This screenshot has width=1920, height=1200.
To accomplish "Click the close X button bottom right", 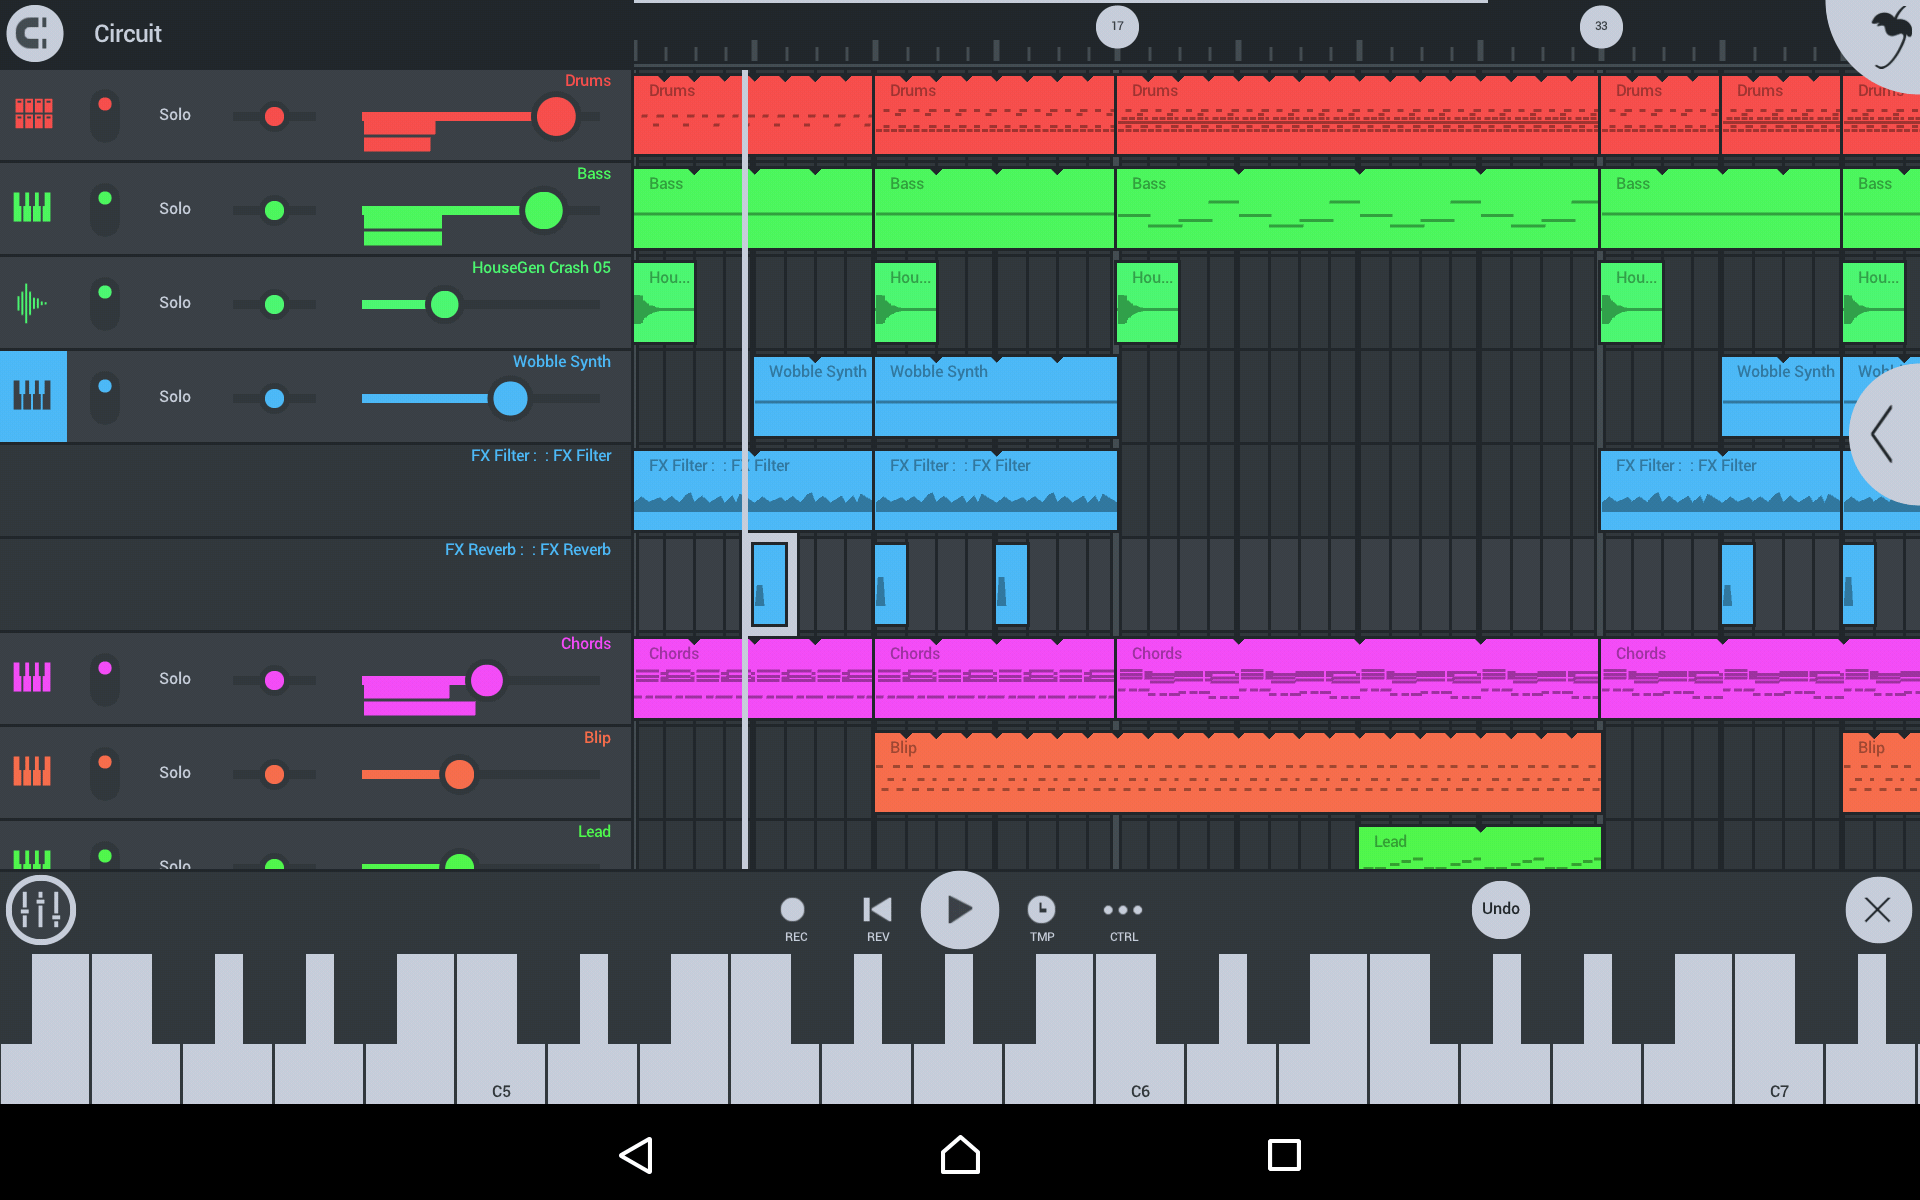I will (1876, 908).
